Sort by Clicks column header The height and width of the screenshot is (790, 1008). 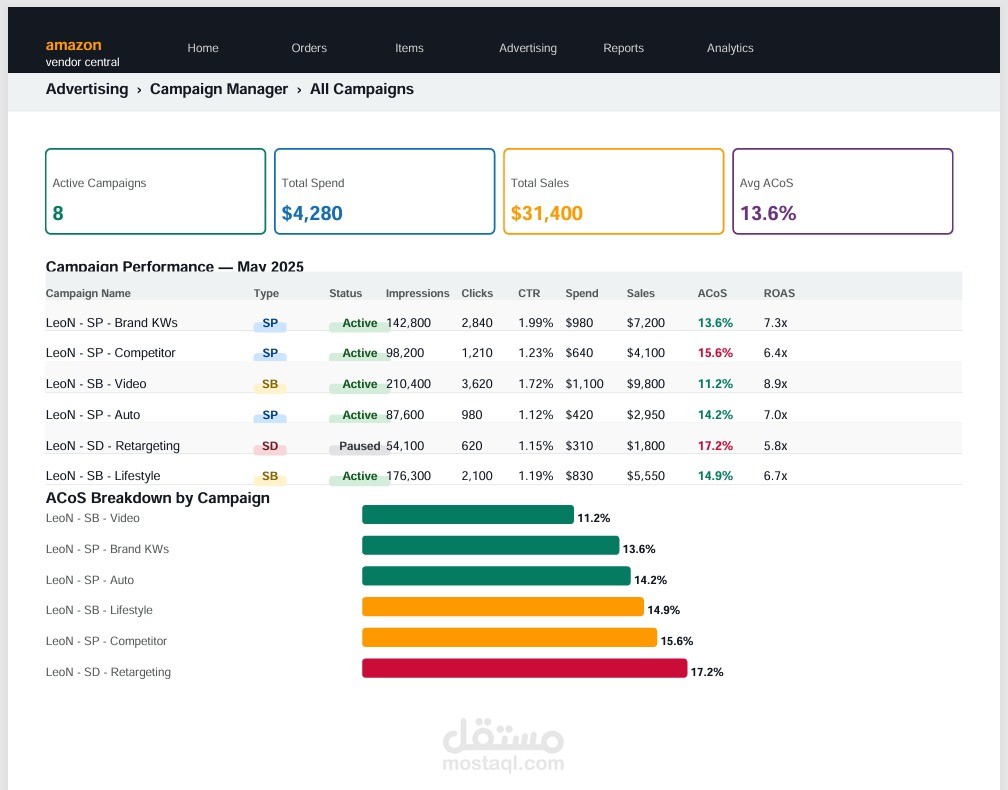pos(477,293)
